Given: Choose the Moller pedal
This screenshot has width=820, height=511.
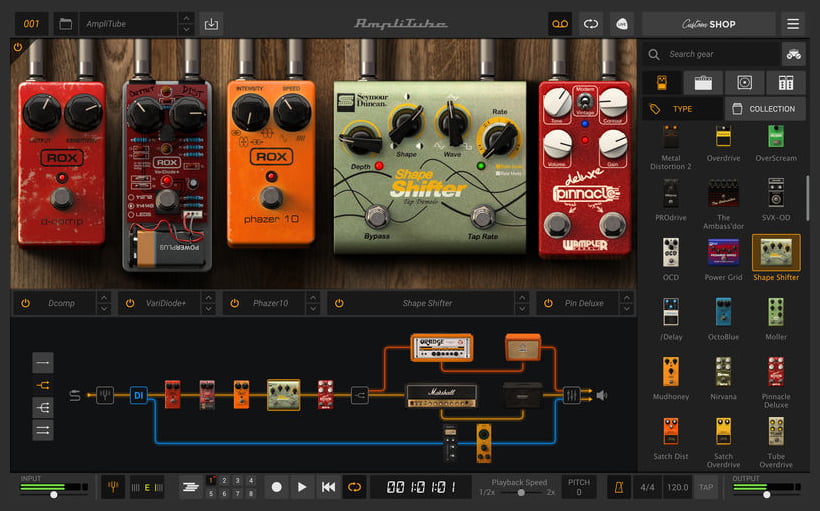Looking at the screenshot, I should (776, 319).
